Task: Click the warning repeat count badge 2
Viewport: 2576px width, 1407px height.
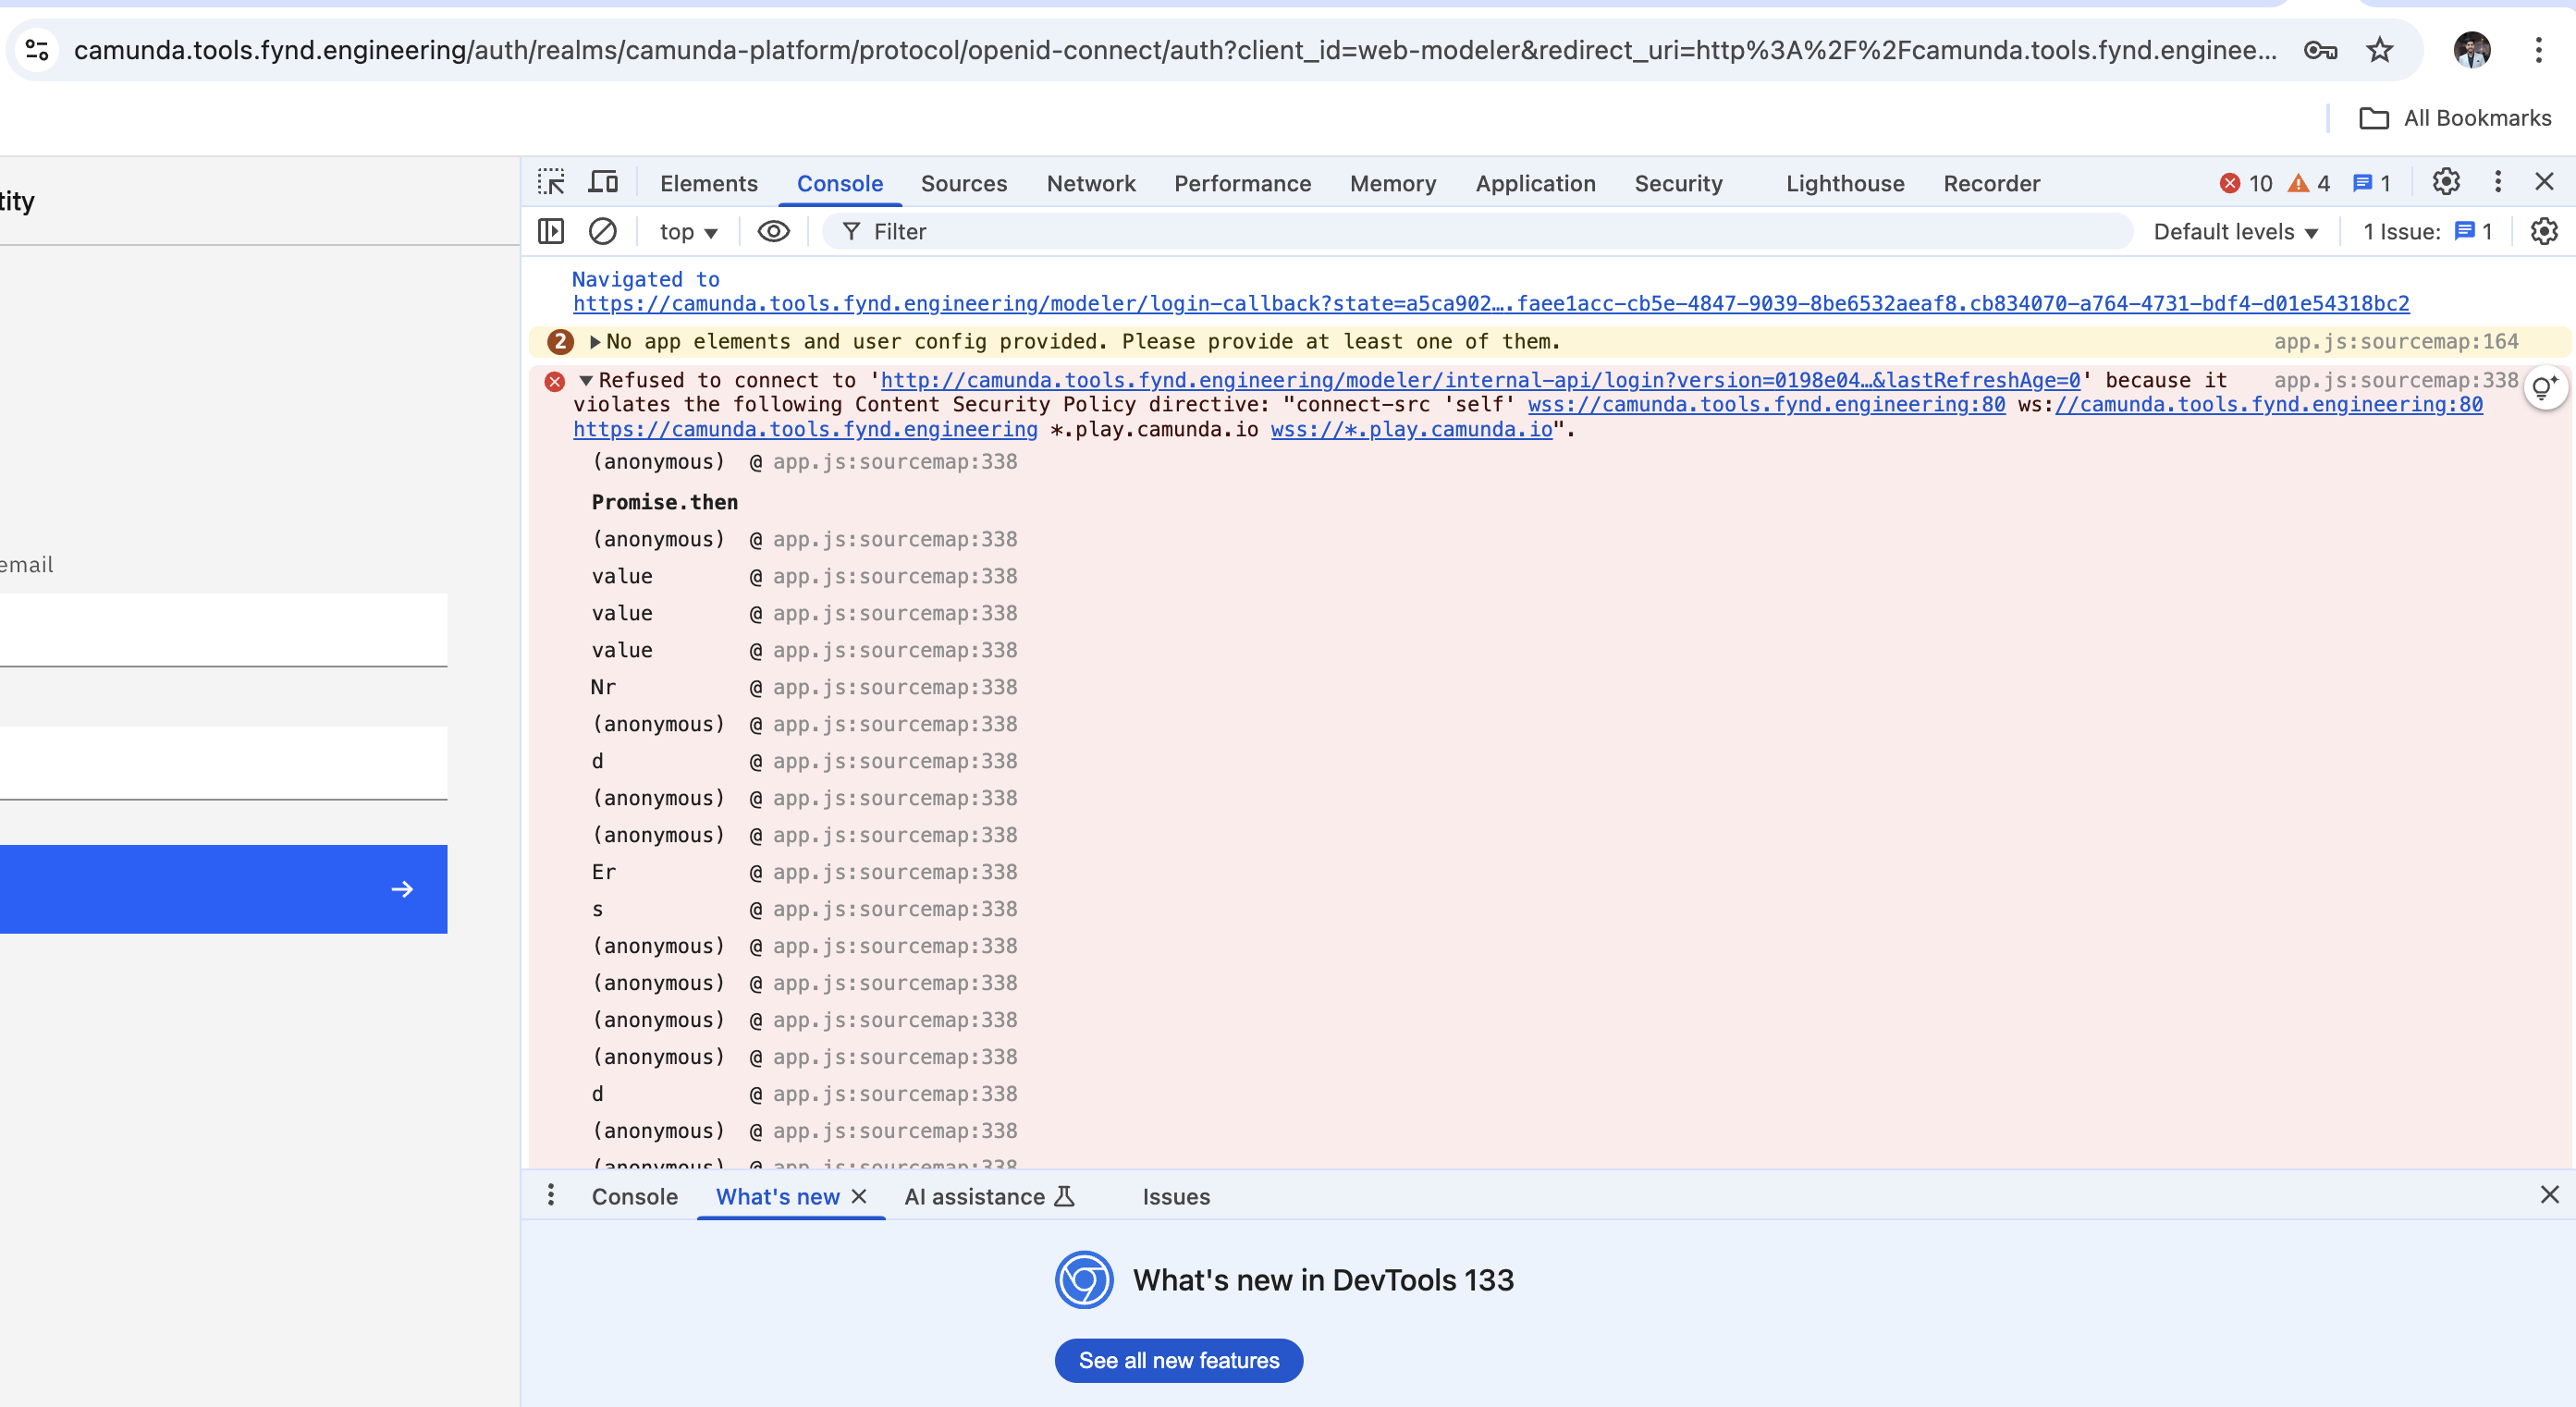Action: click(559, 342)
